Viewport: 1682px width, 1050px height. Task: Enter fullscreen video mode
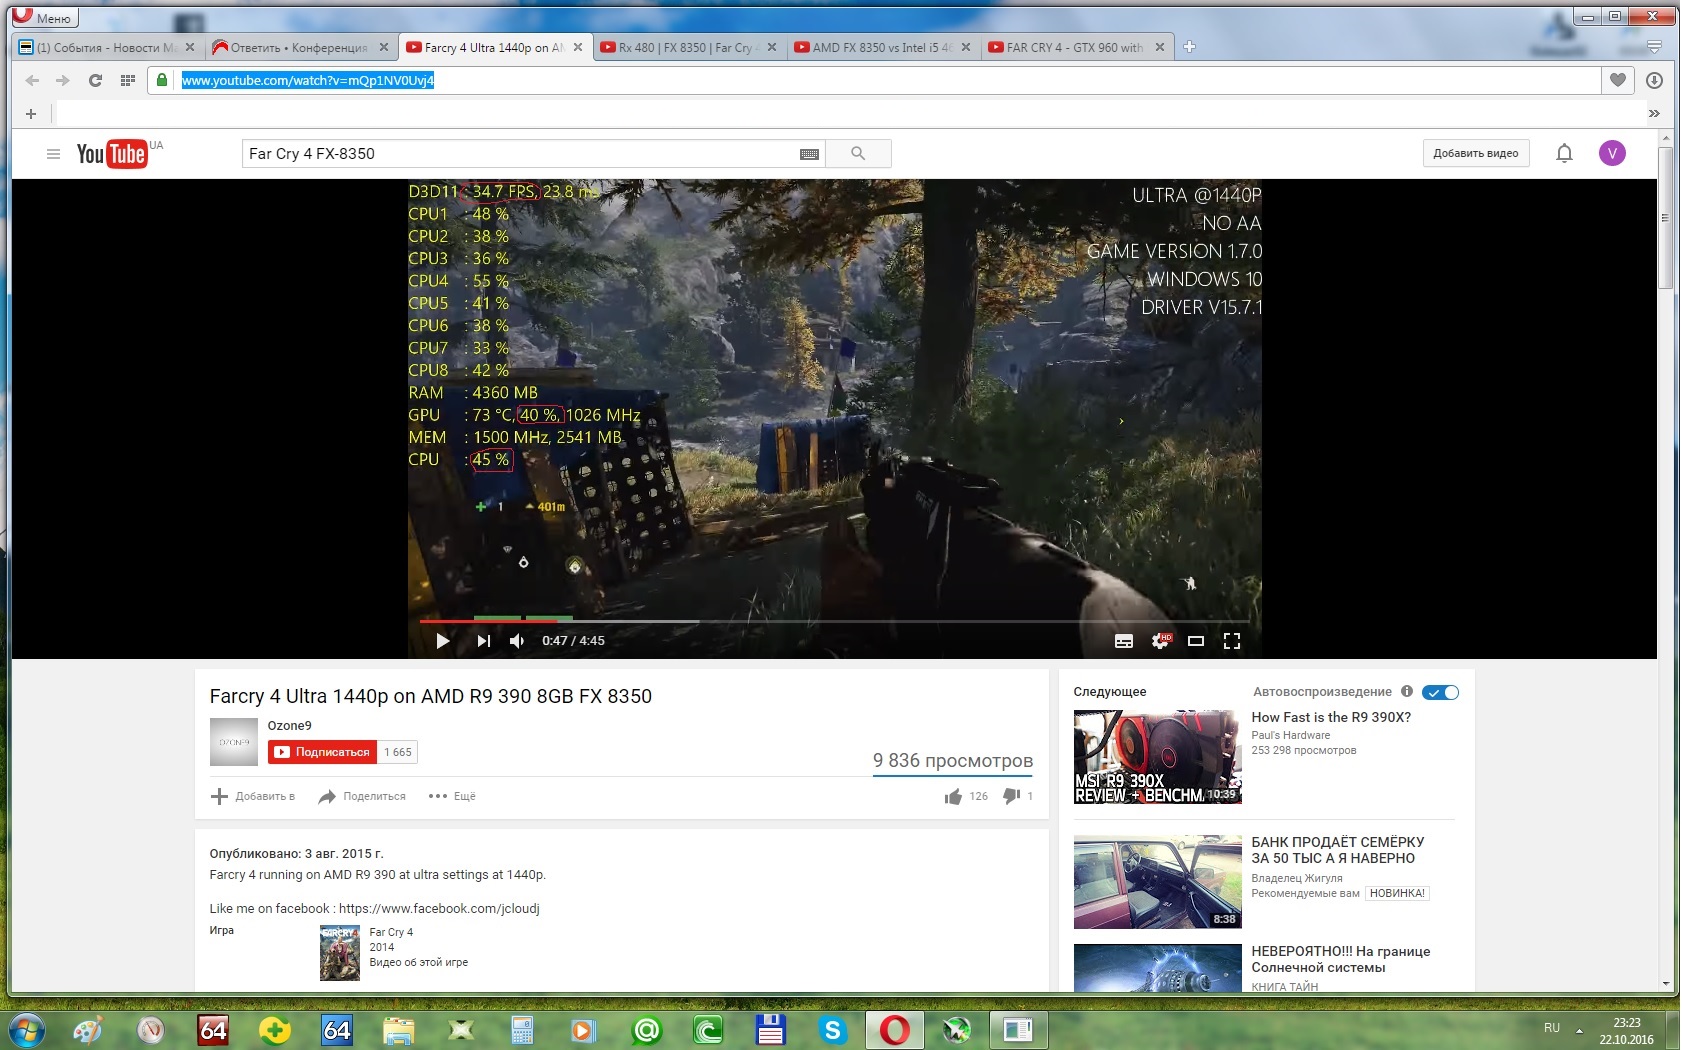(1232, 641)
